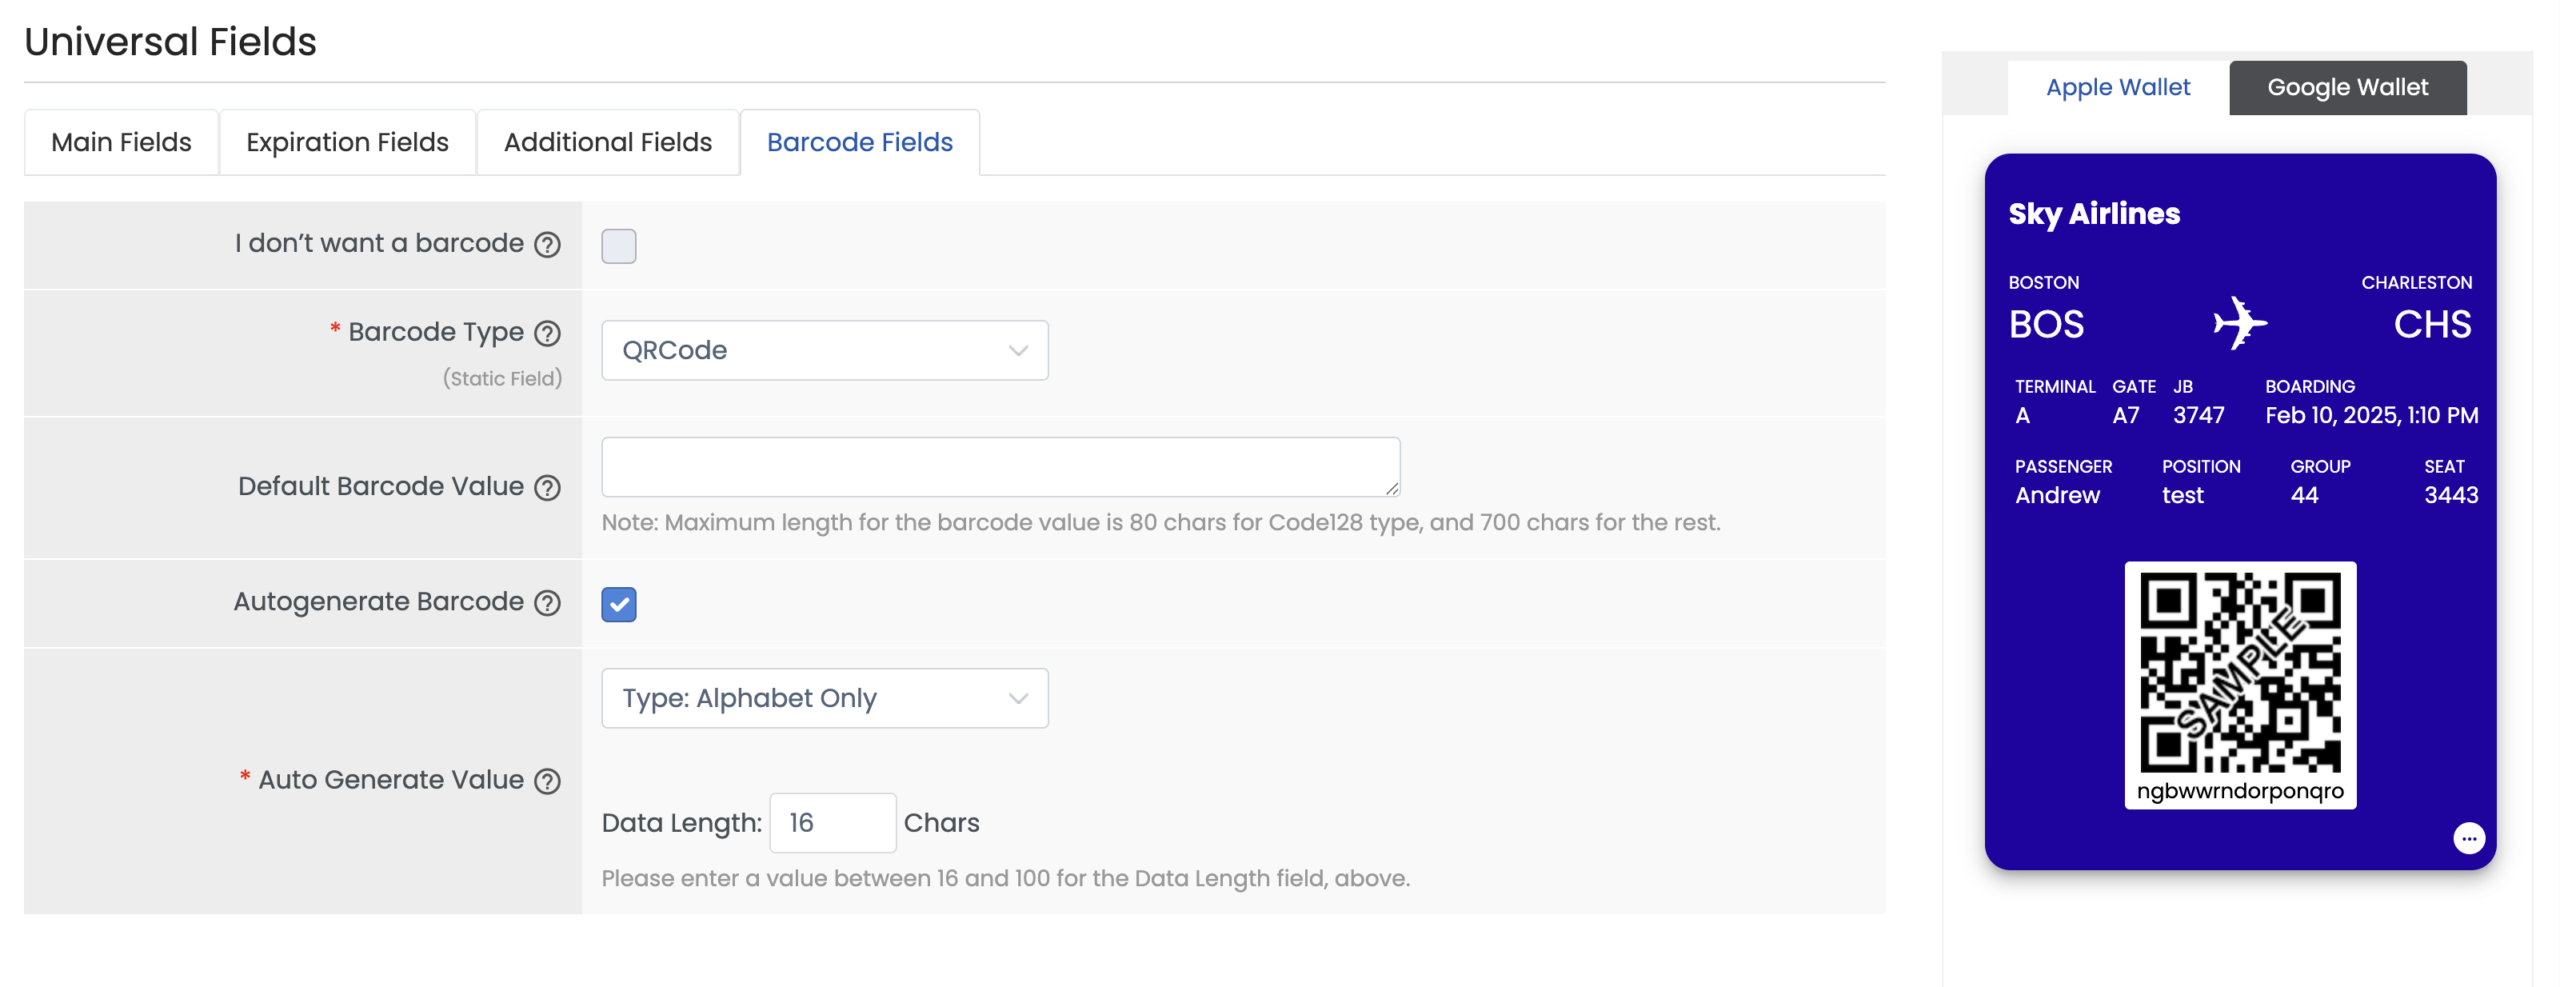Check the 'I don't want a barcode' box
This screenshot has height=987, width=2560.
(x=618, y=245)
